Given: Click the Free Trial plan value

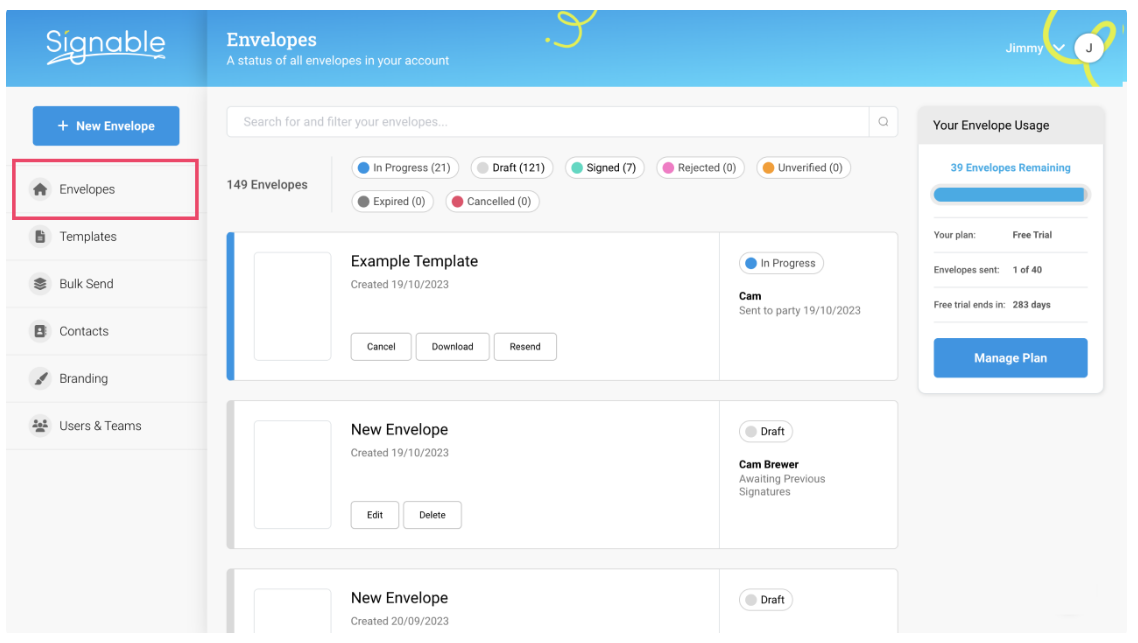Looking at the screenshot, I should (1031, 235).
